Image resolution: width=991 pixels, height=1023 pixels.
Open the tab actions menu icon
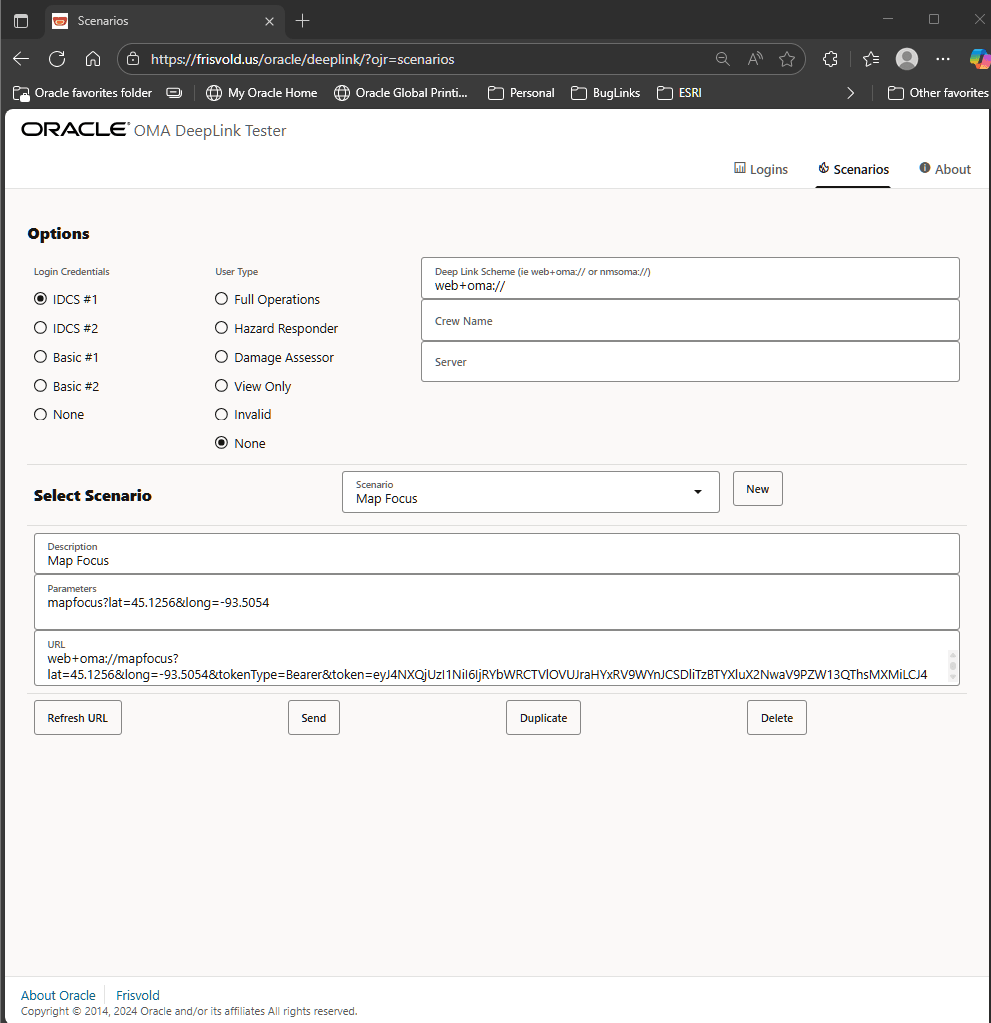click(x=21, y=21)
